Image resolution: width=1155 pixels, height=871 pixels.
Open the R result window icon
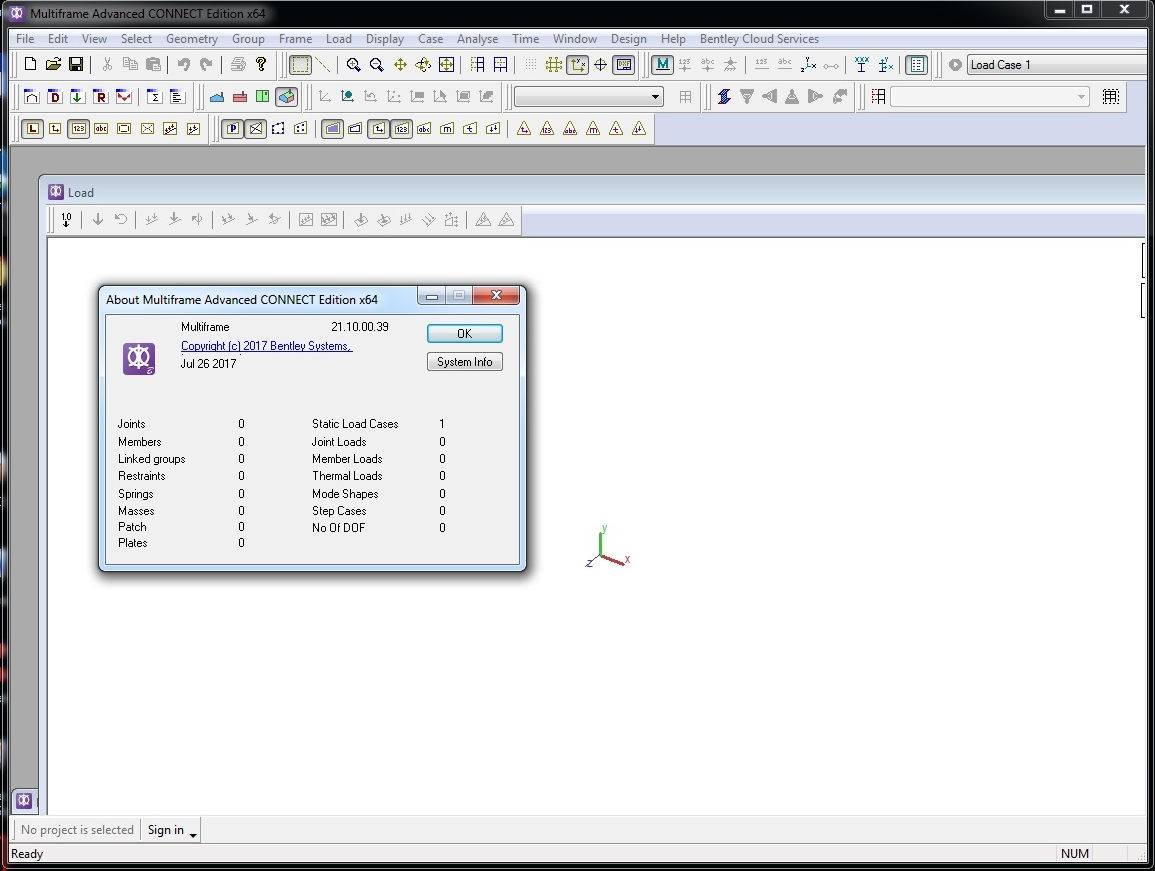click(x=100, y=97)
